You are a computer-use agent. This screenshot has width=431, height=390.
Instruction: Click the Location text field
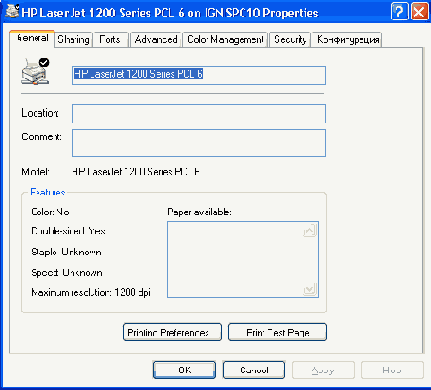tap(199, 114)
